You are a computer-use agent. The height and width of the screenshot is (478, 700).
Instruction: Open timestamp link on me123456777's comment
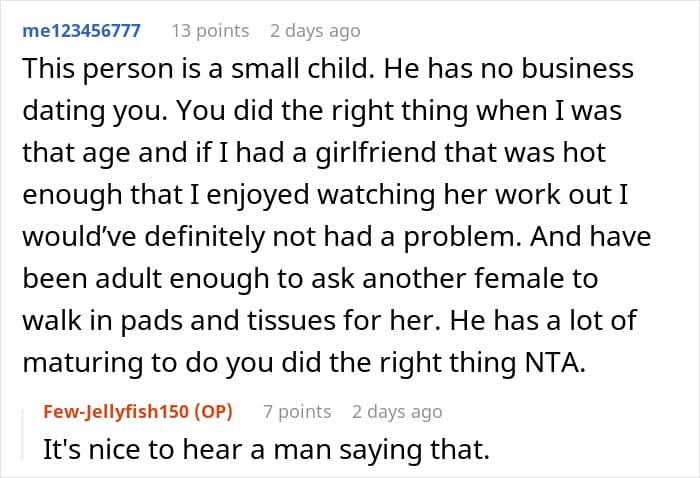[315, 31]
